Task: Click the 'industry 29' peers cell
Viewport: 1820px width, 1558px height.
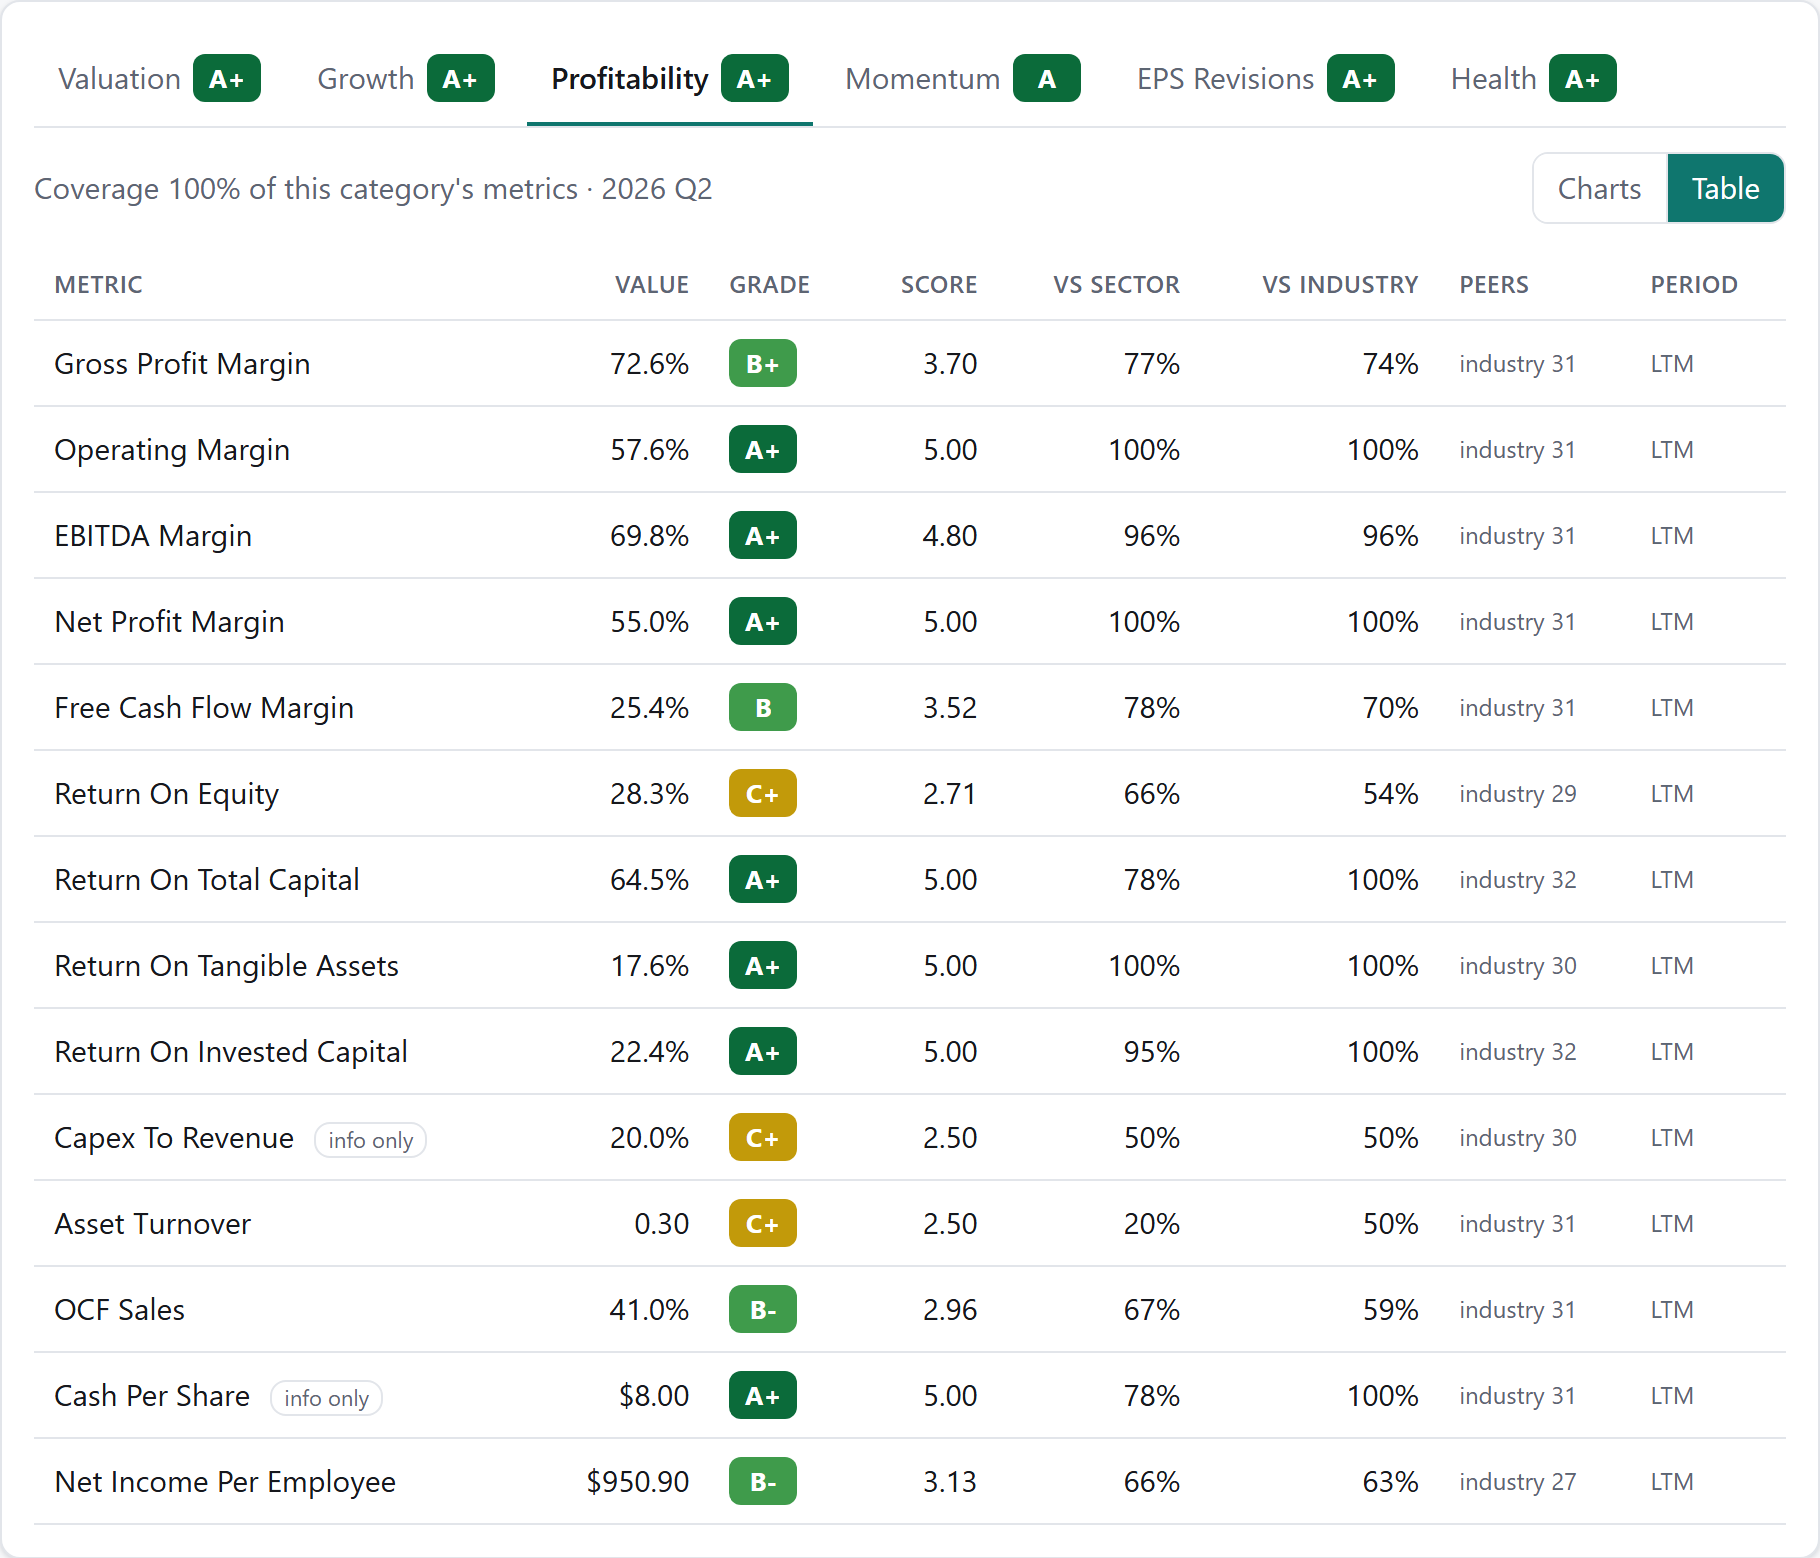Action: [x=1517, y=794]
